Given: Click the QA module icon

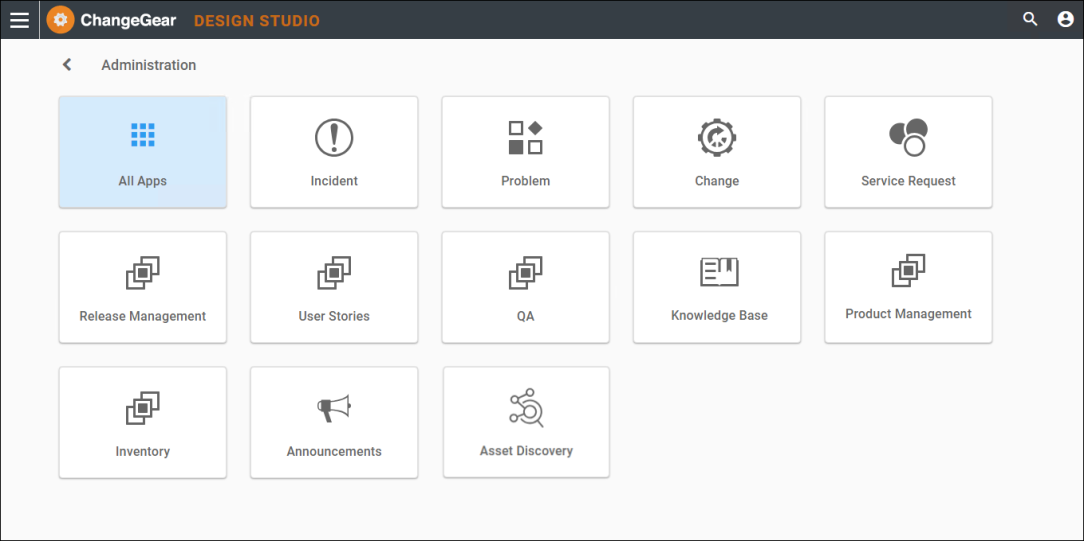Looking at the screenshot, I should point(525,272).
